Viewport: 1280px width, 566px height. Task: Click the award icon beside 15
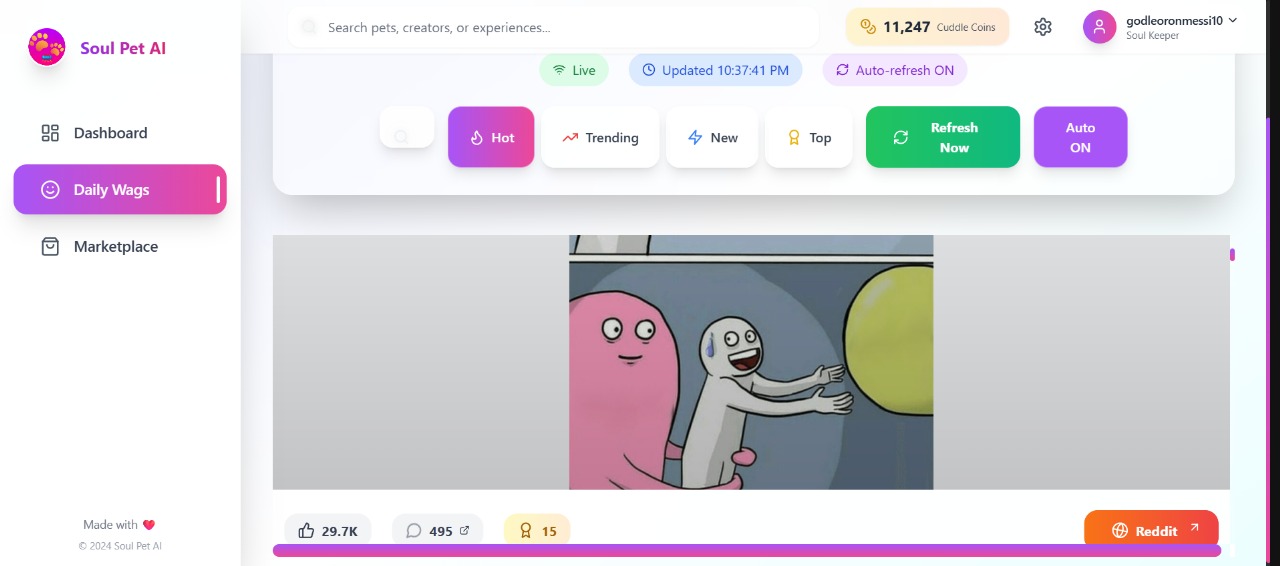coord(526,531)
